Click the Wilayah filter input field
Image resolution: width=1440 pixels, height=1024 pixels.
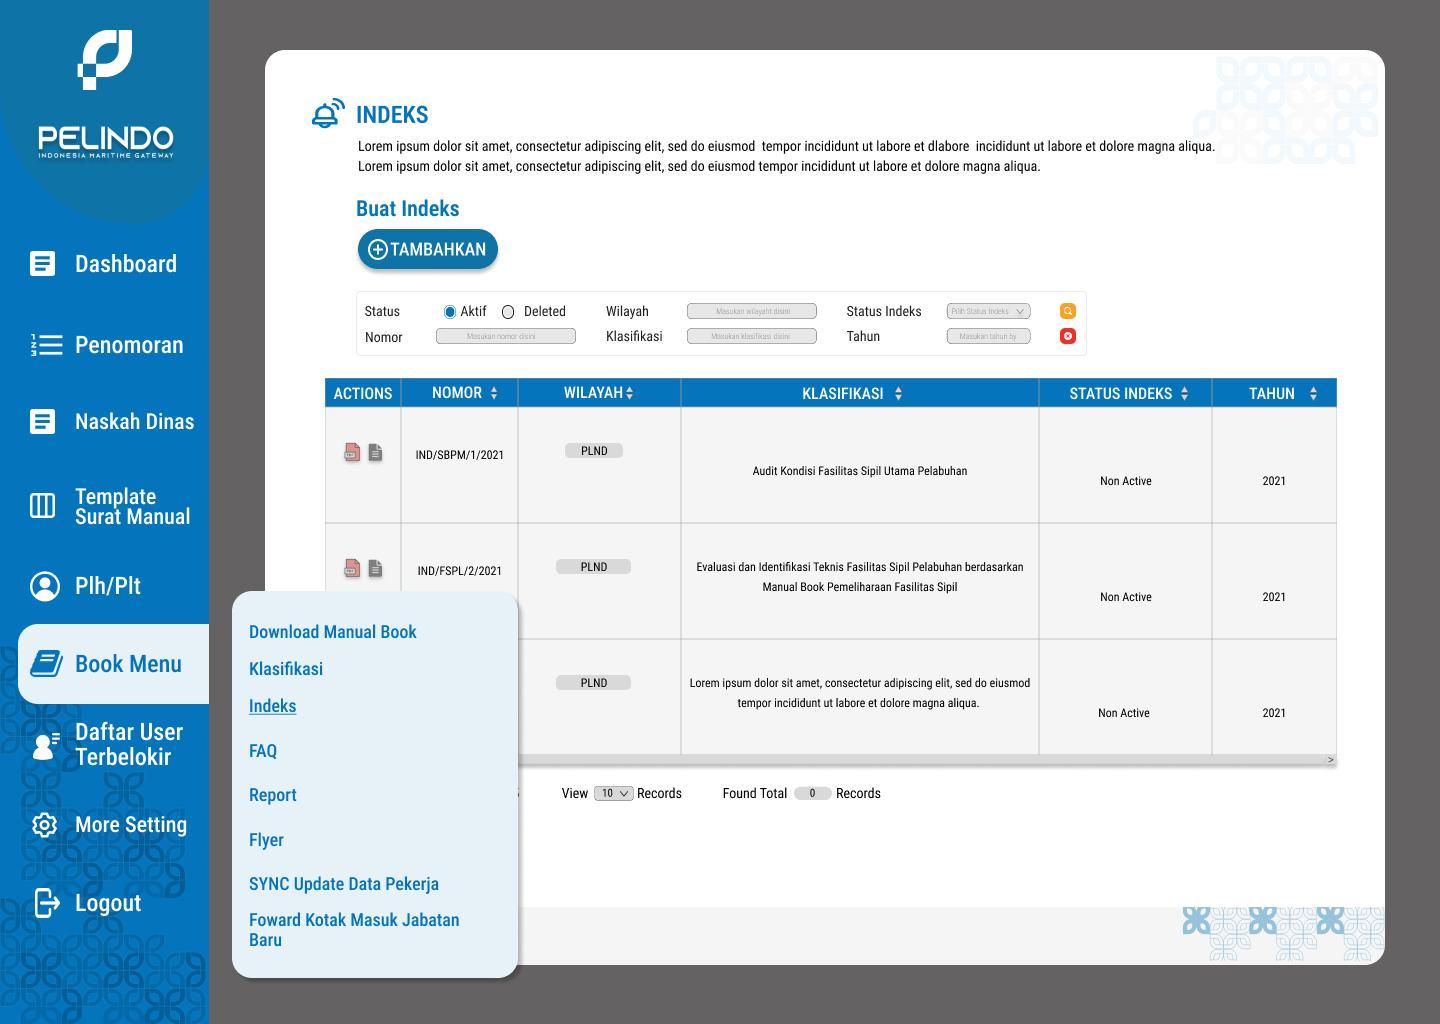pos(752,311)
